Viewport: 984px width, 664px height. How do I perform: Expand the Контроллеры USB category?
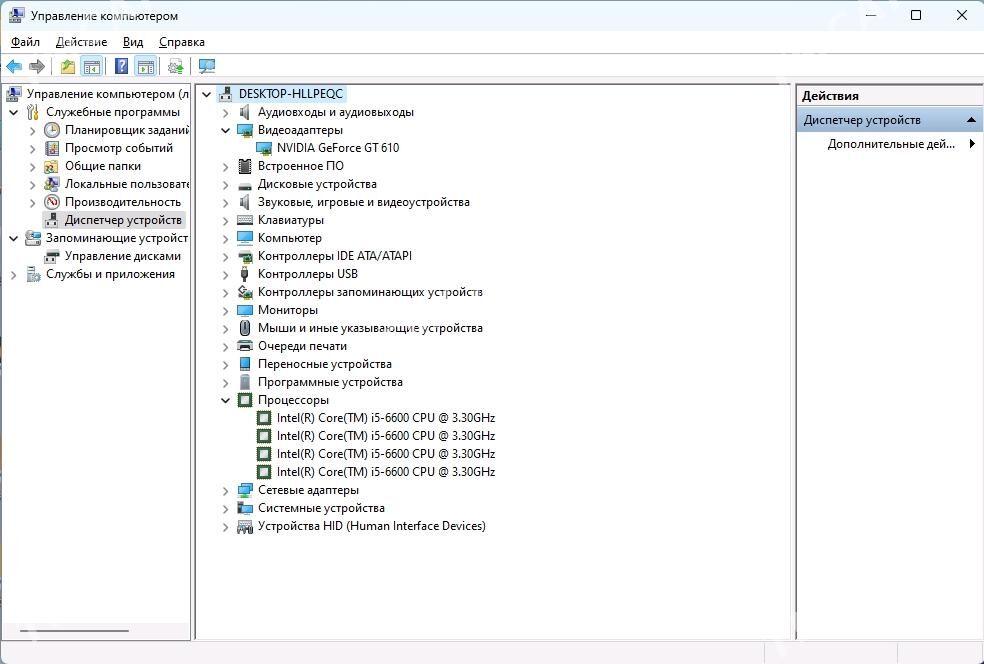click(x=226, y=274)
